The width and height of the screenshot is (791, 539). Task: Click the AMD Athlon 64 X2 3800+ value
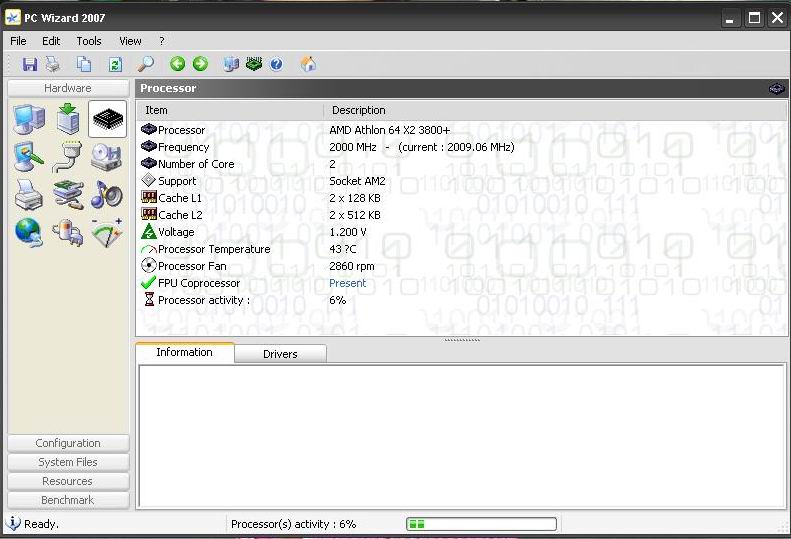389,130
